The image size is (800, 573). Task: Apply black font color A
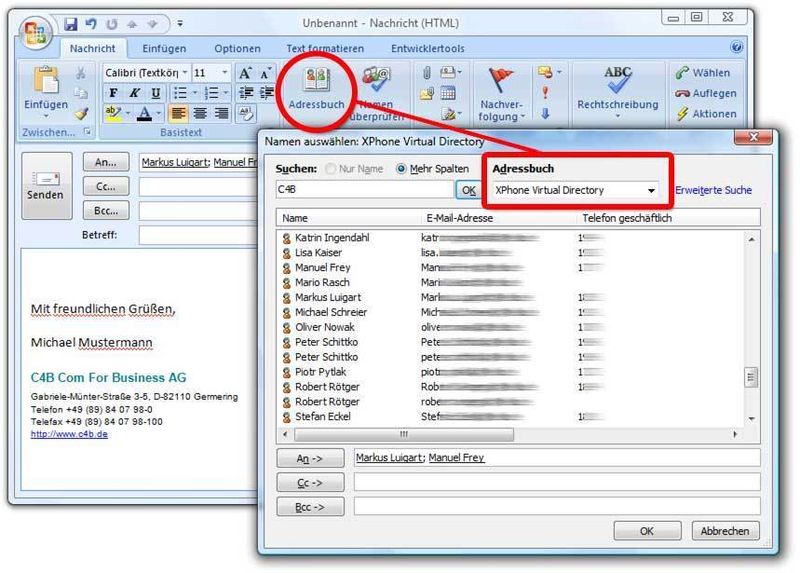145,113
